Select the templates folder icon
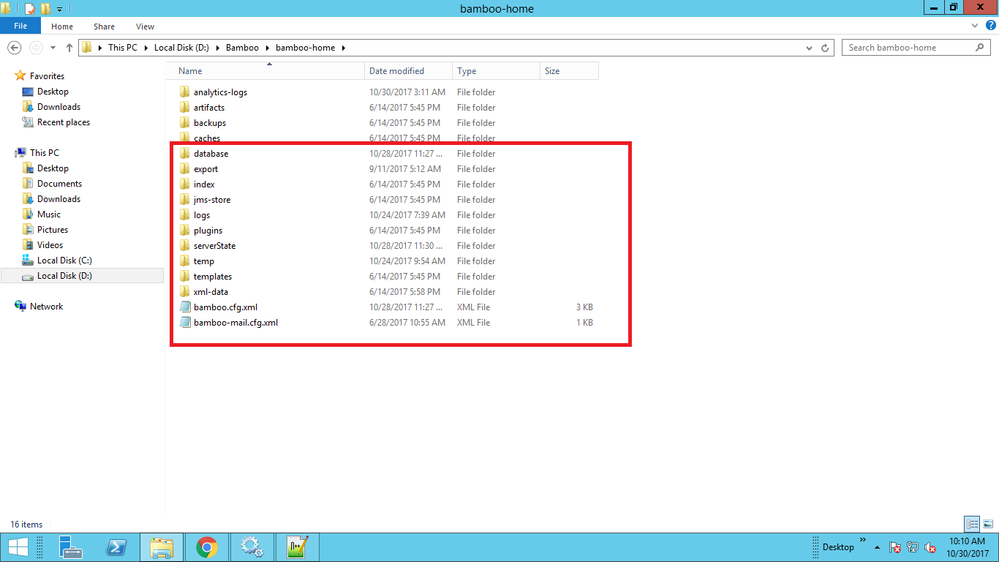 coord(185,275)
